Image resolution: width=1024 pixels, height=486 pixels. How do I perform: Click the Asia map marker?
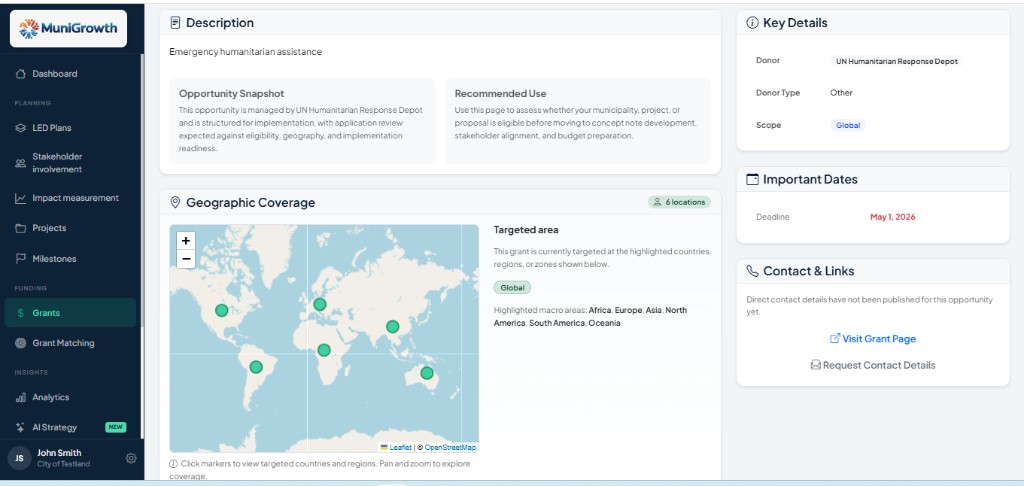392,327
